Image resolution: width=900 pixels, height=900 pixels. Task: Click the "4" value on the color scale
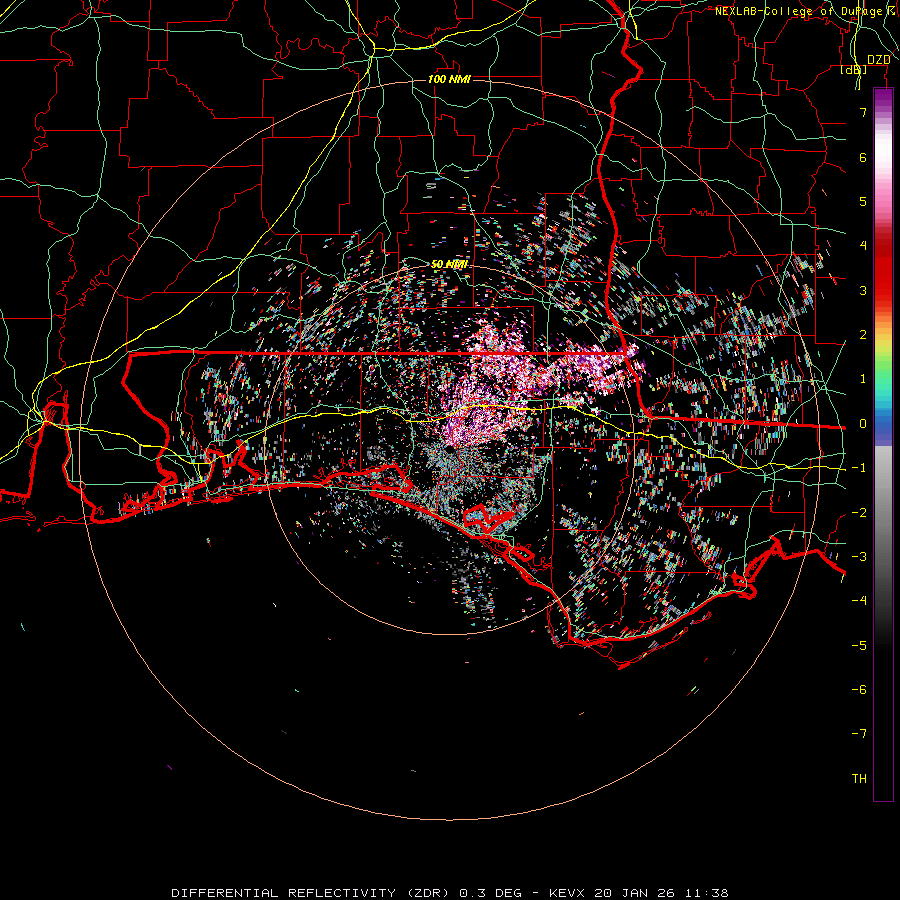[x=863, y=246]
